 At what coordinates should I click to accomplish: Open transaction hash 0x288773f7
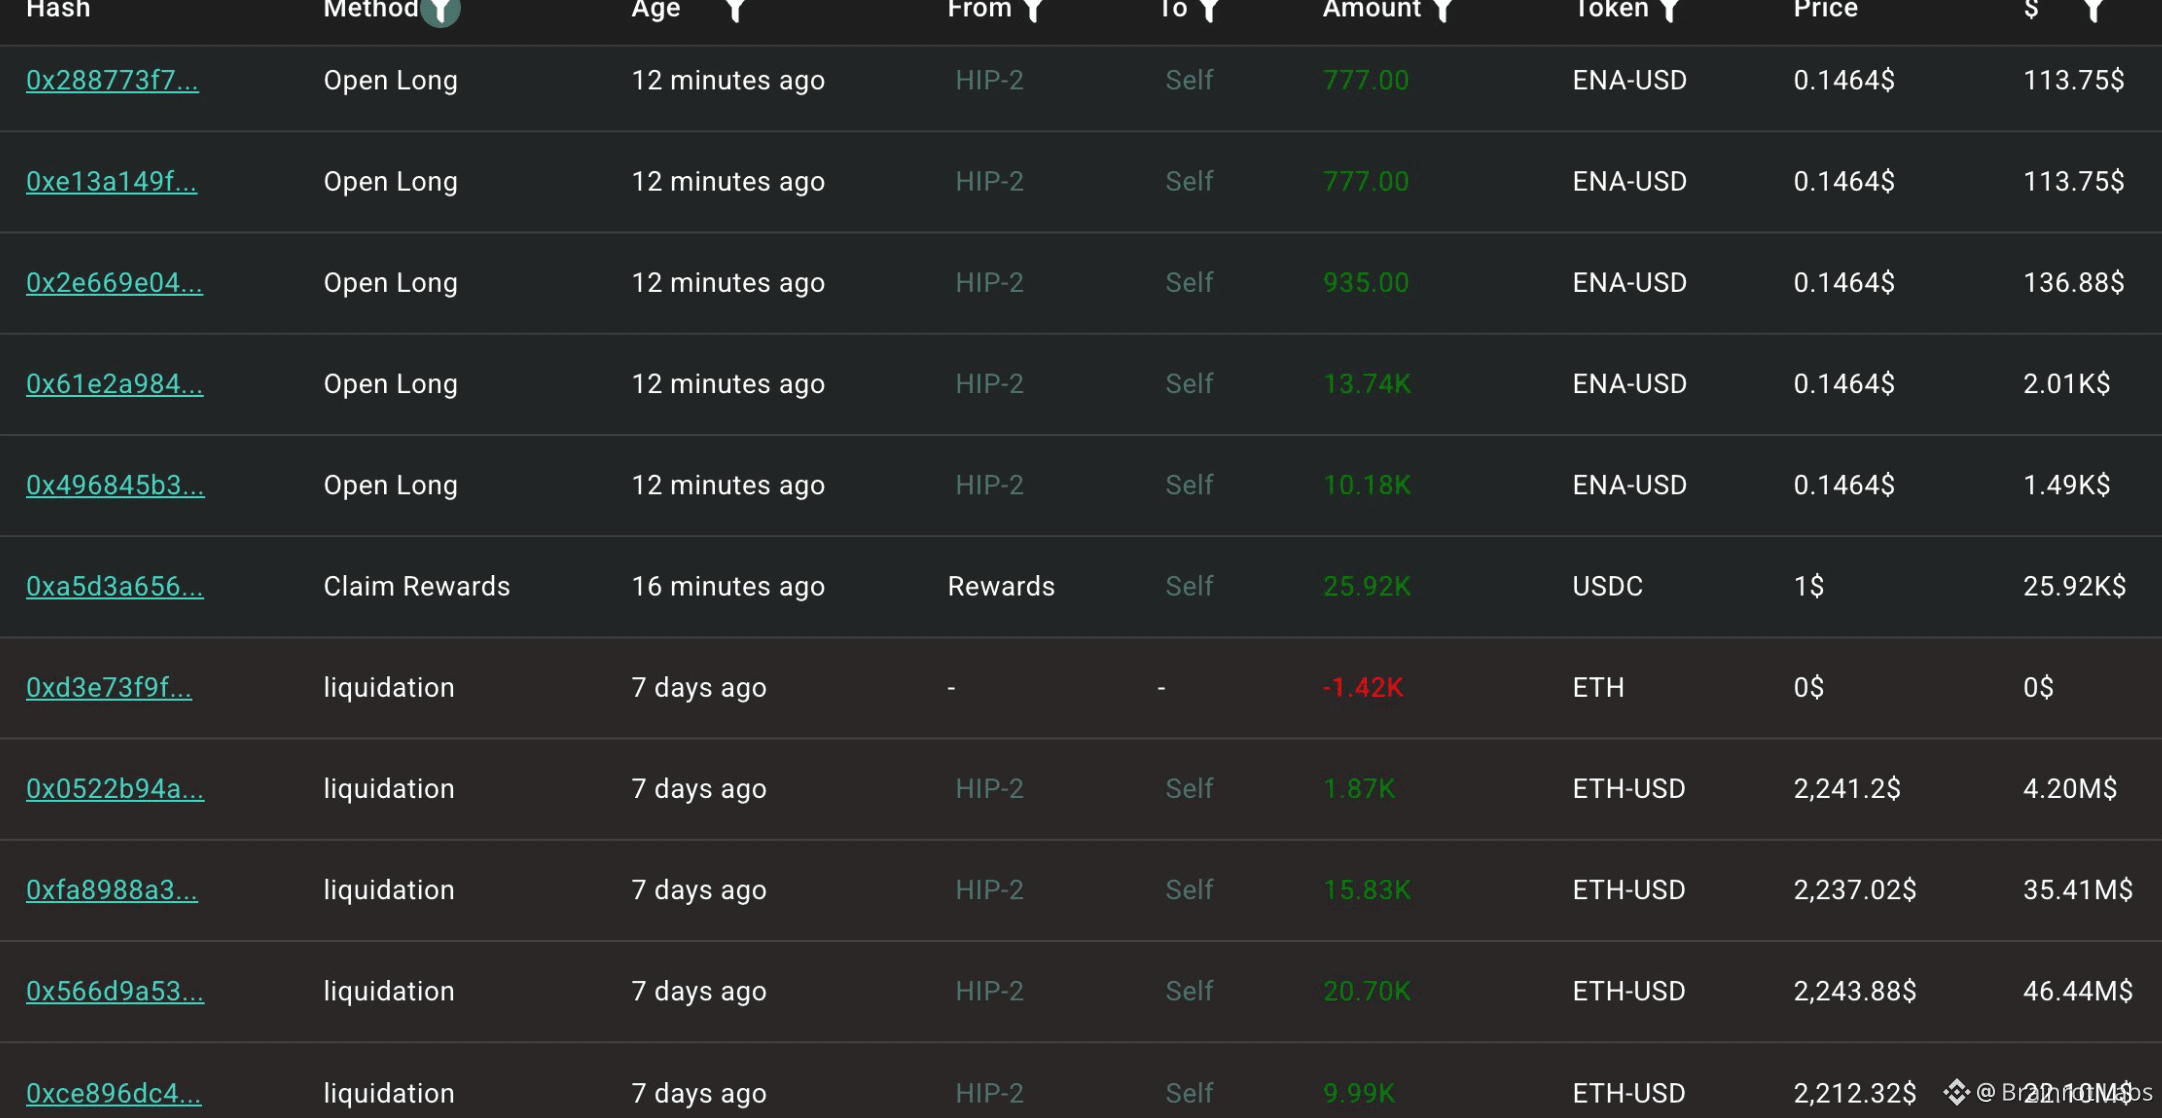[x=112, y=80]
